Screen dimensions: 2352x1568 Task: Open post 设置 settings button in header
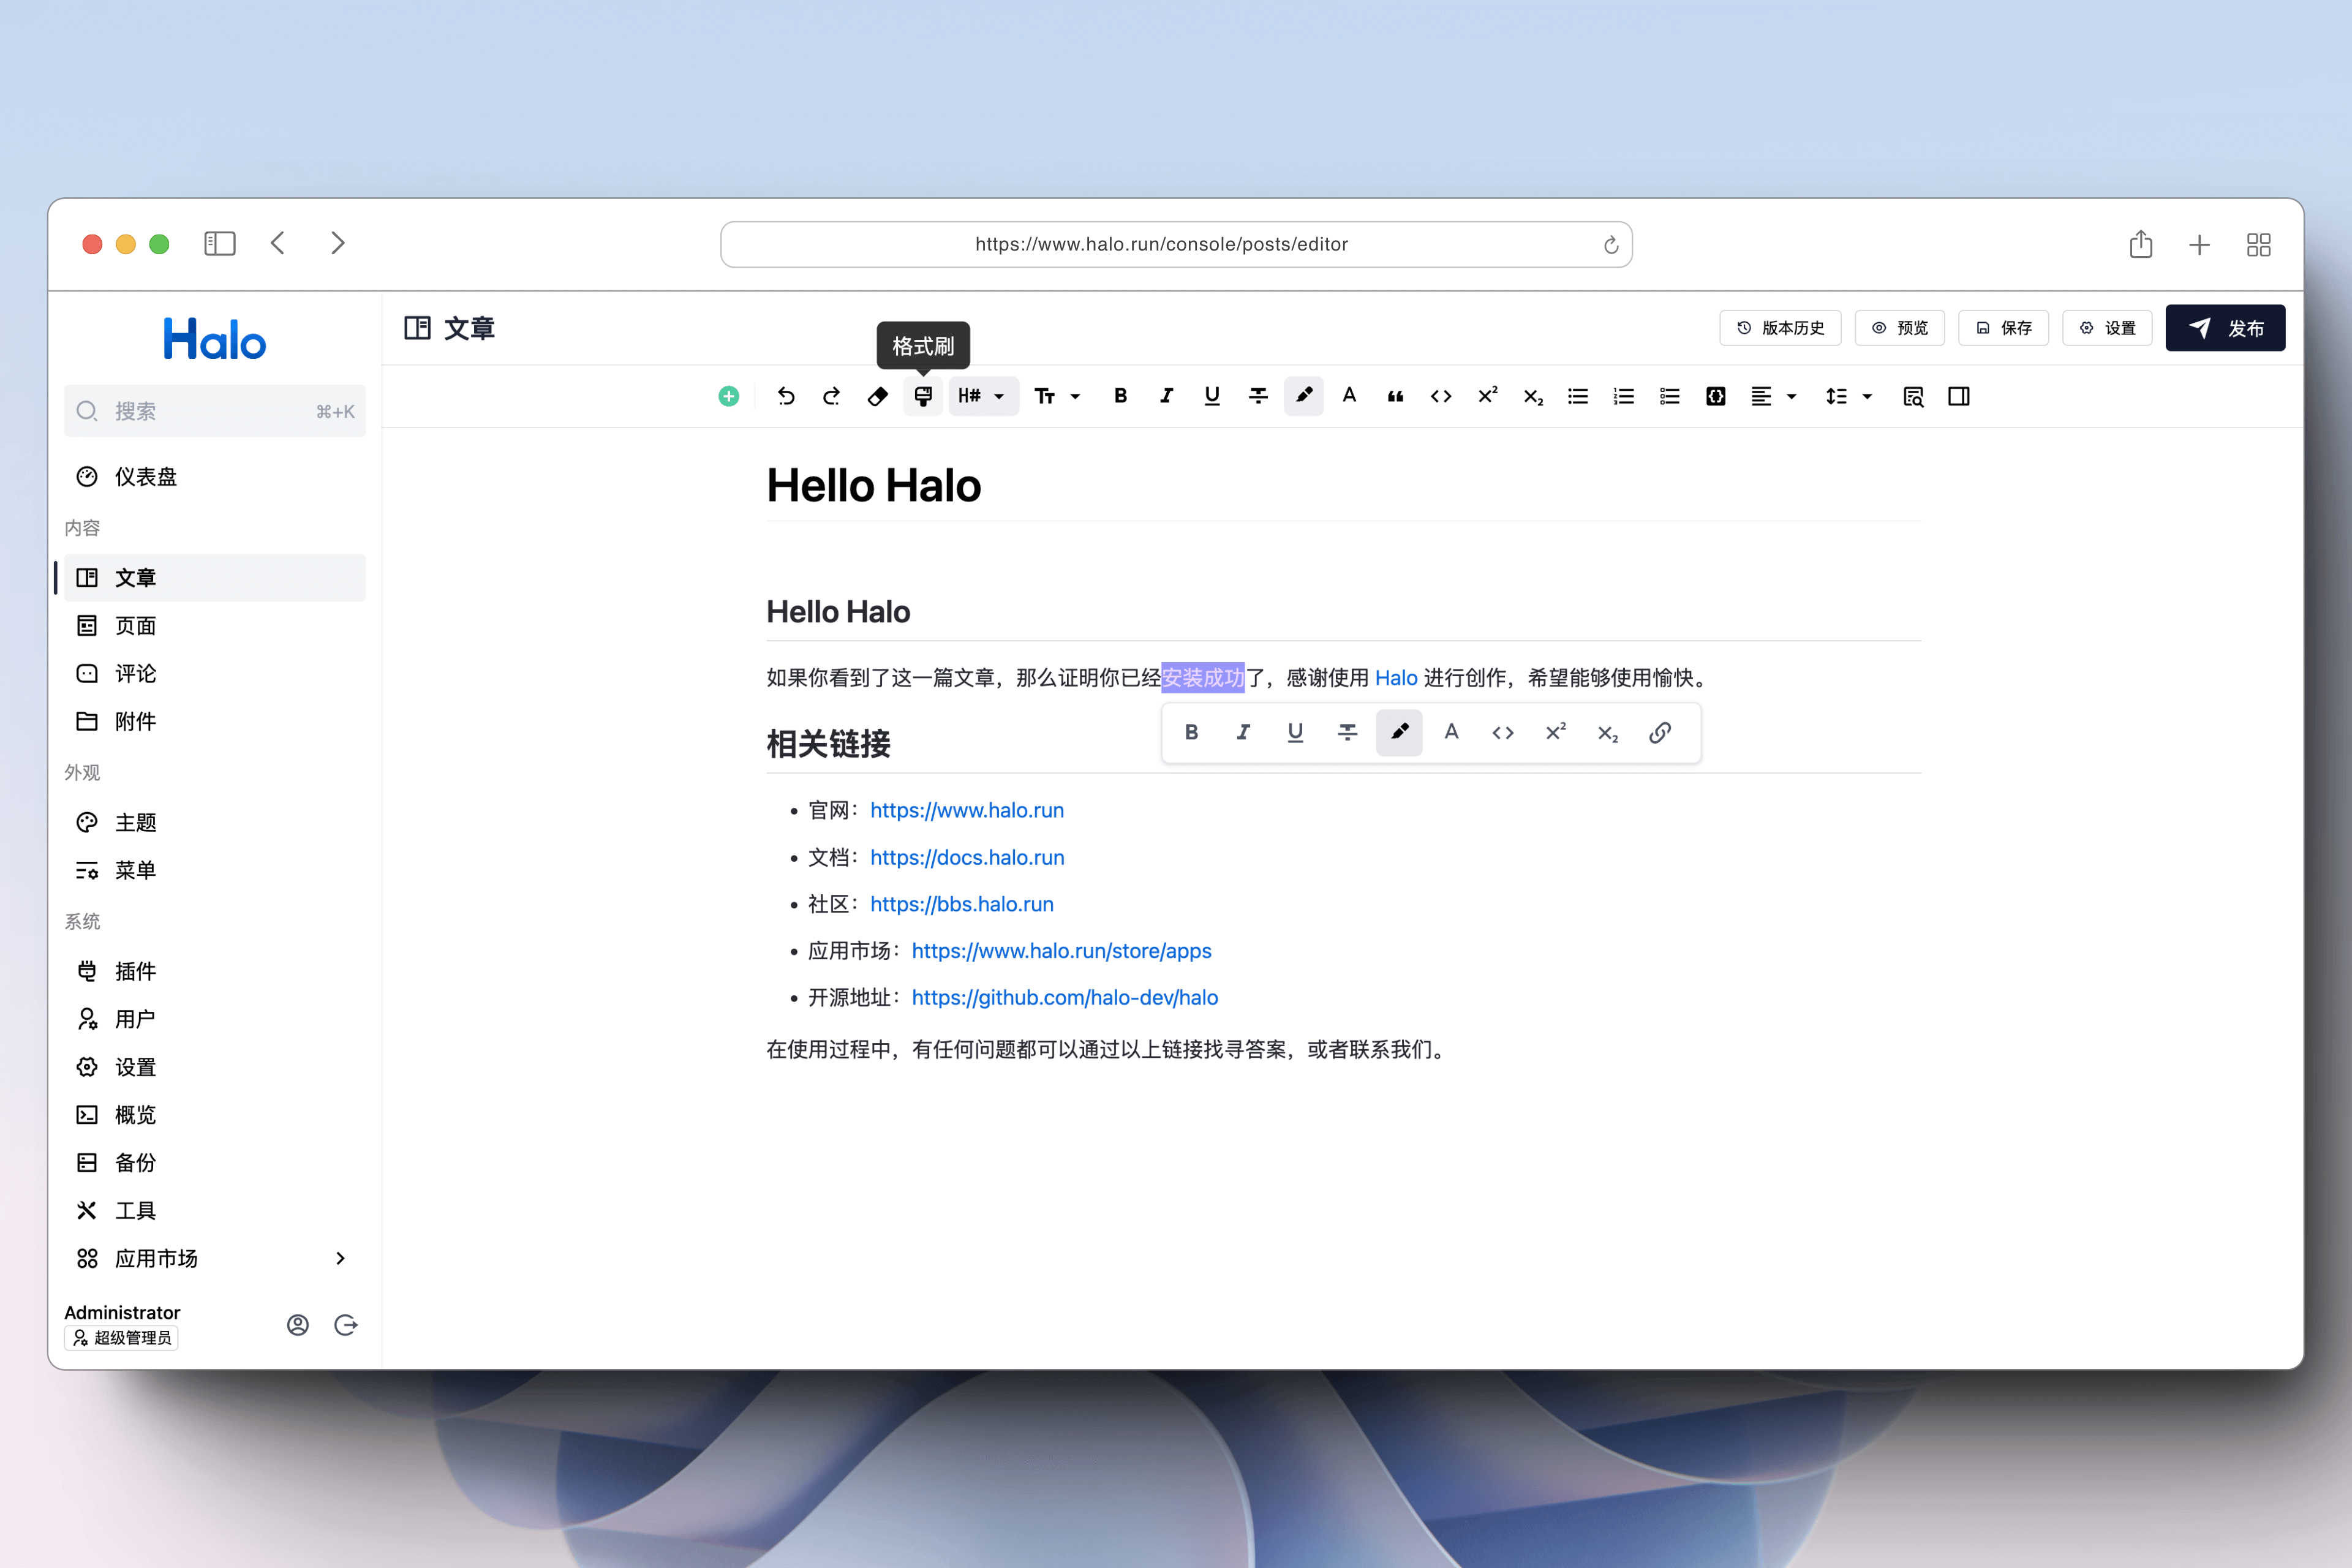[x=2107, y=328]
